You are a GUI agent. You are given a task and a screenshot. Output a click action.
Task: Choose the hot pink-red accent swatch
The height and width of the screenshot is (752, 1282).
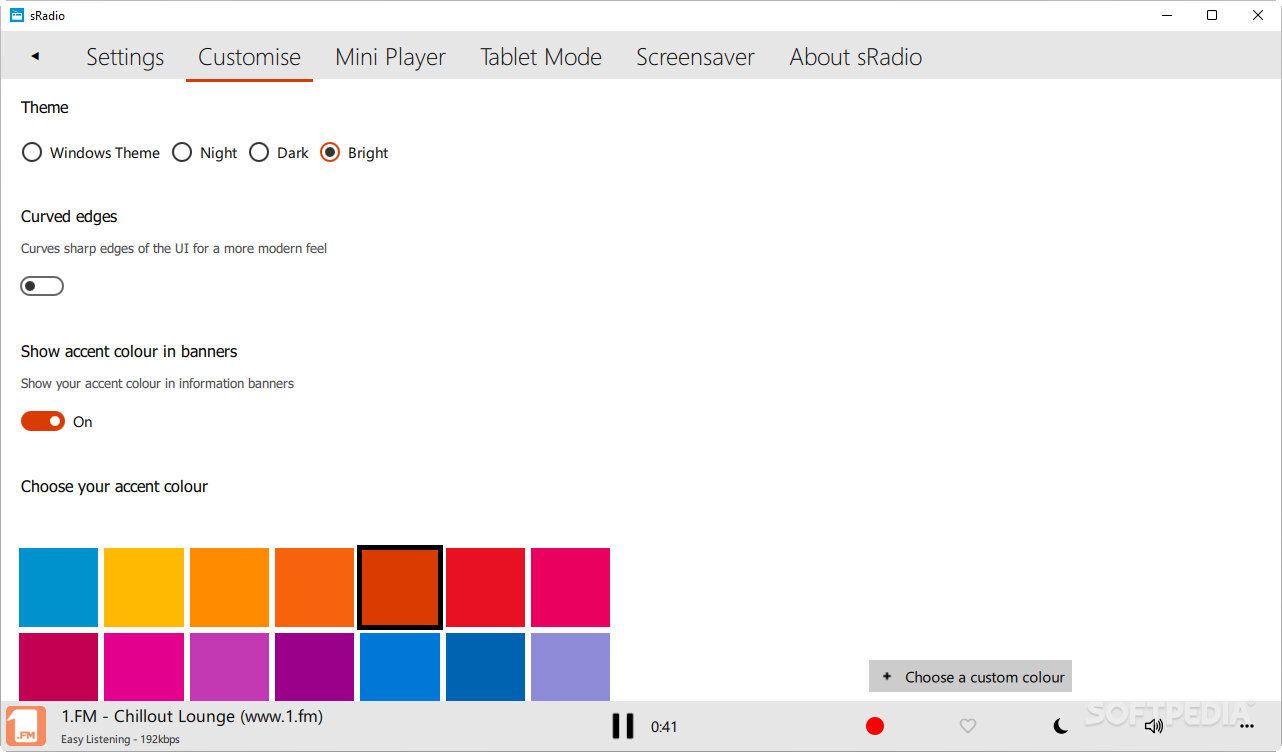(x=570, y=587)
